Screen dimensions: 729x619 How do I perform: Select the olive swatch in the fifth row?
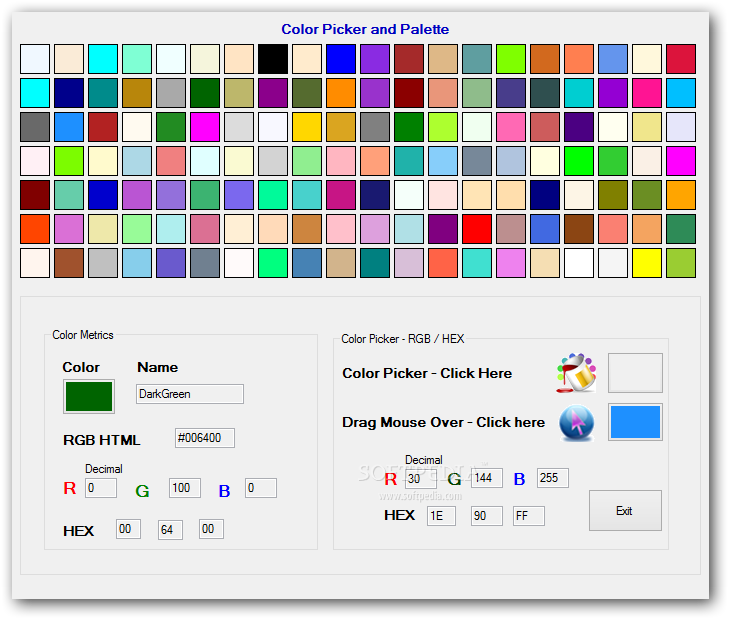(613, 195)
